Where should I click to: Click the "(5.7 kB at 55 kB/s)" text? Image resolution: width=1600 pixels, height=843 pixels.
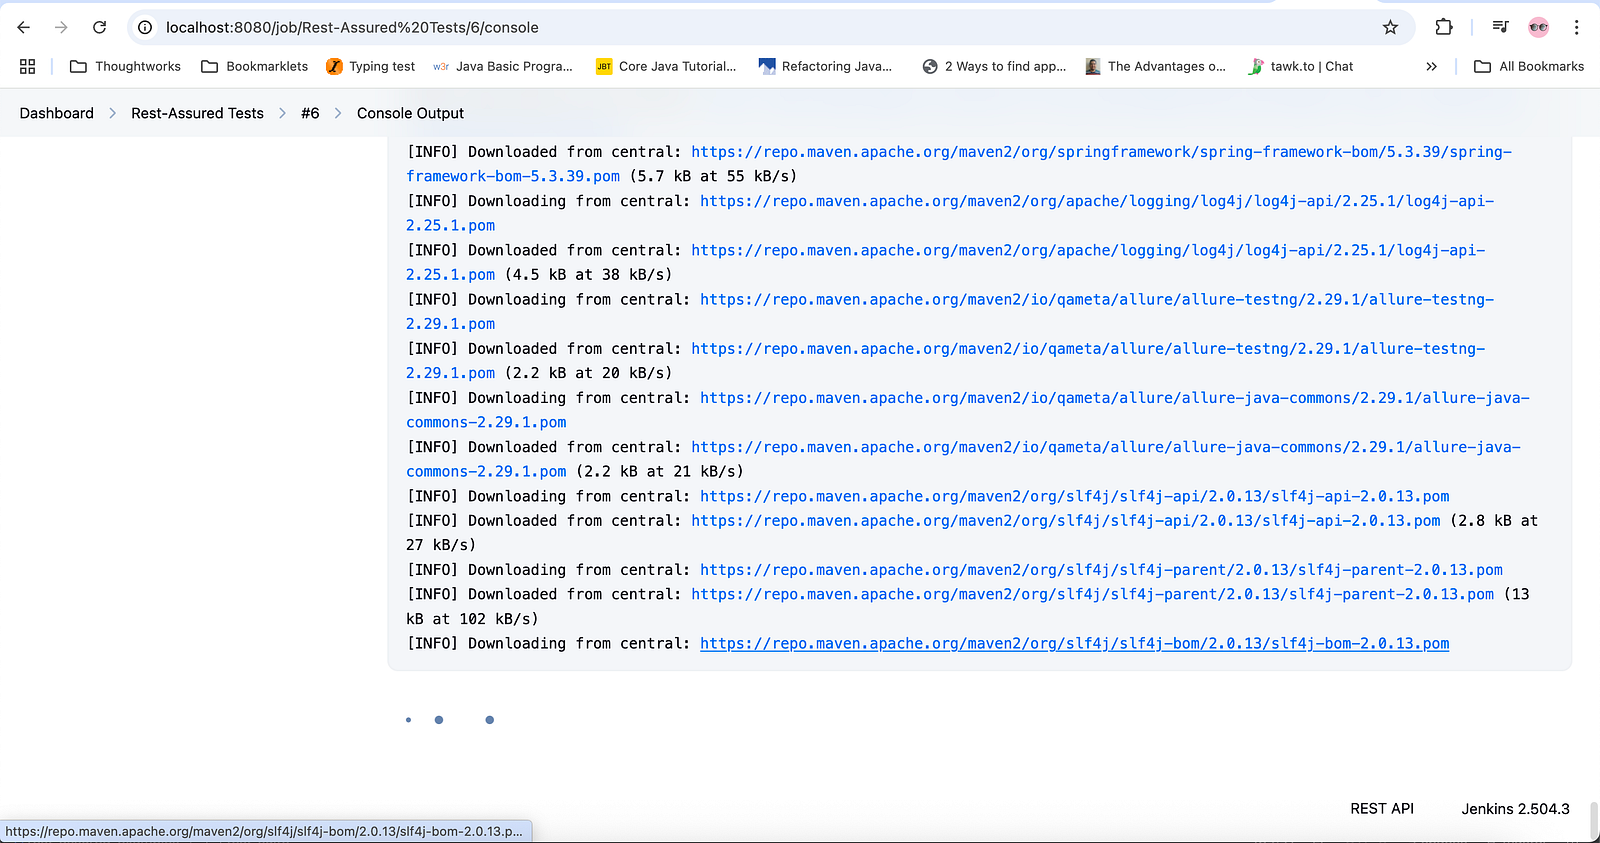click(713, 176)
